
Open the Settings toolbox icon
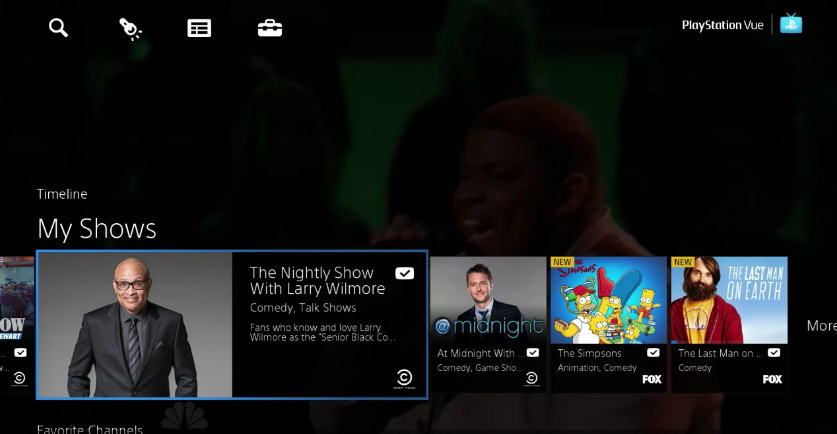pos(270,28)
